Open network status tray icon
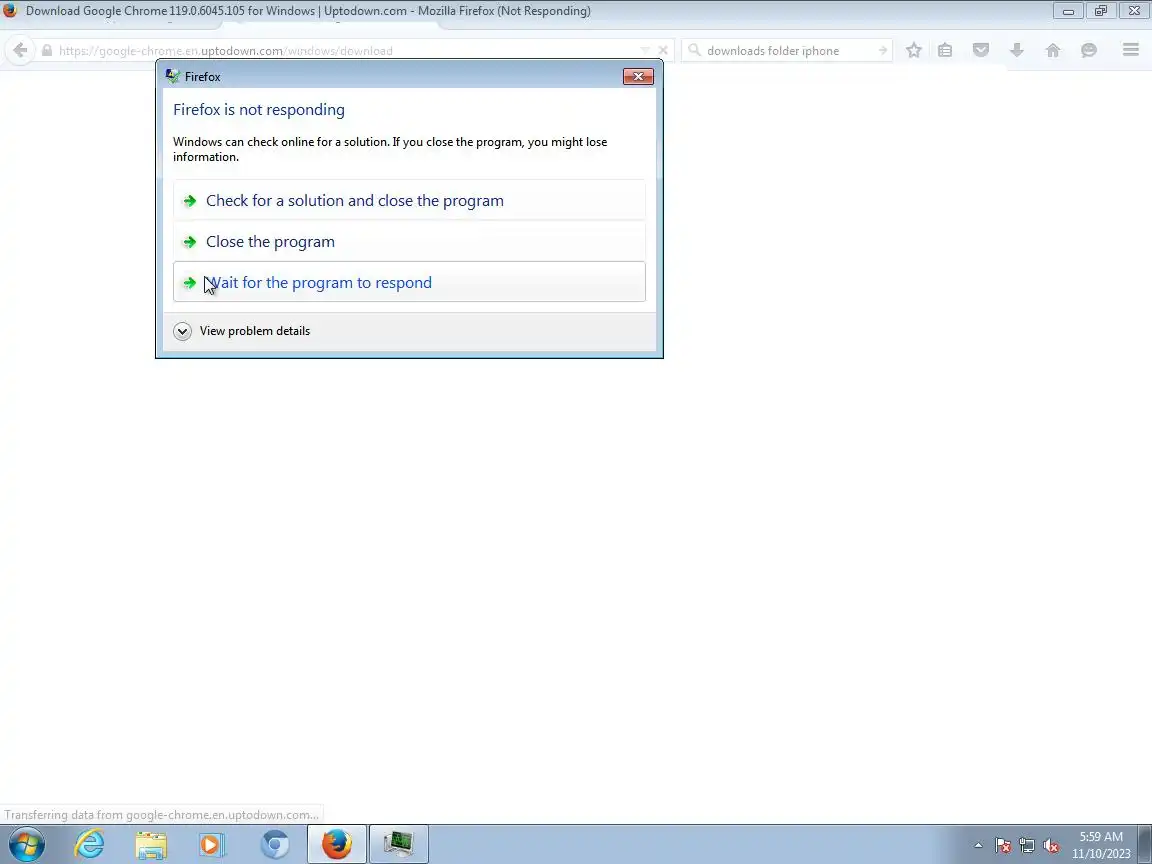 click(1027, 846)
